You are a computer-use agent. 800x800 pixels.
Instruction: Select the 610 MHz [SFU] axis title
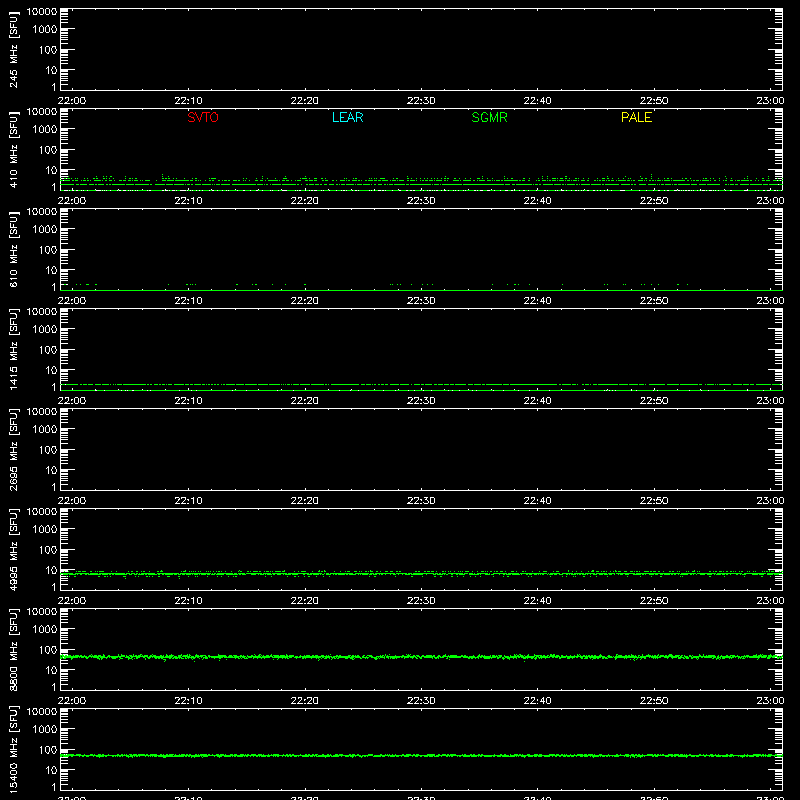pos(13,250)
